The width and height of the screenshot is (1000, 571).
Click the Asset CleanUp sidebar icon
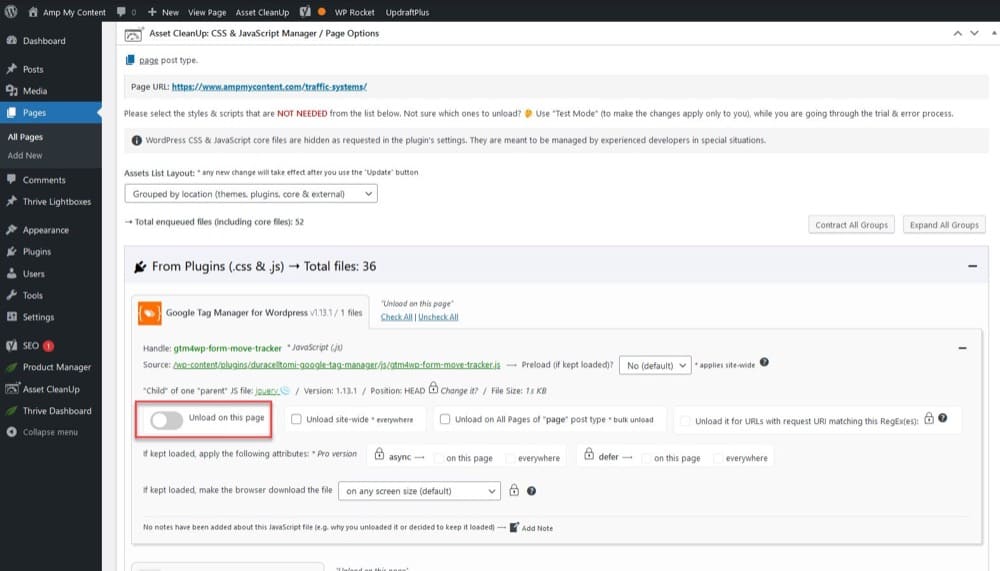click(12, 388)
